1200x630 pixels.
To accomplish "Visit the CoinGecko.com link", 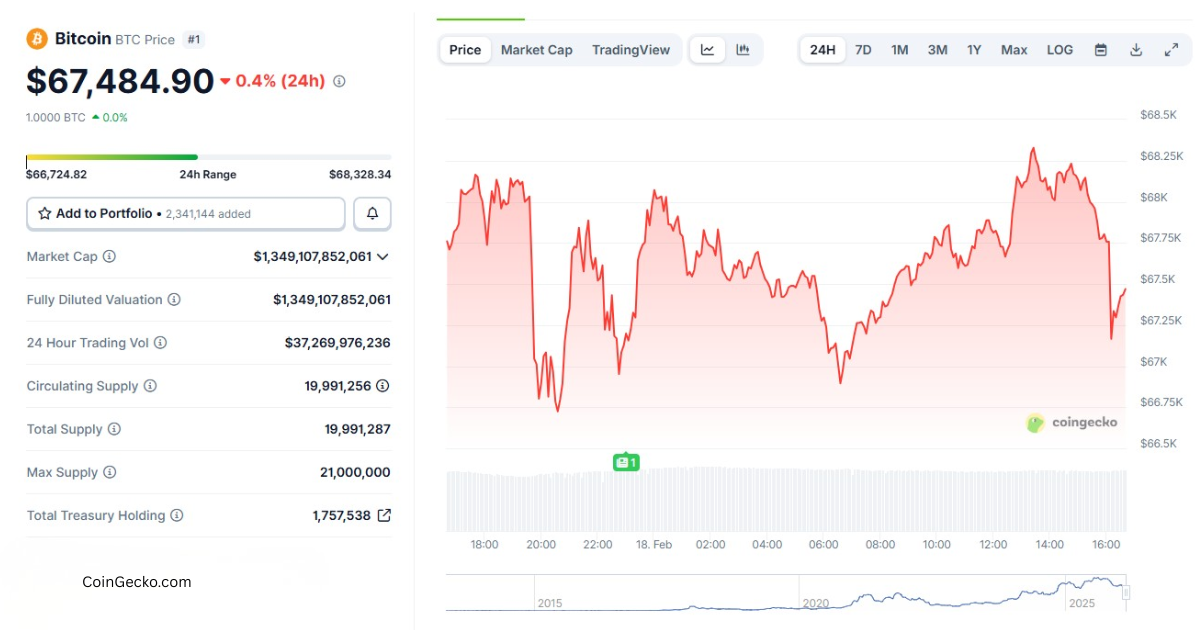I will coord(135,581).
